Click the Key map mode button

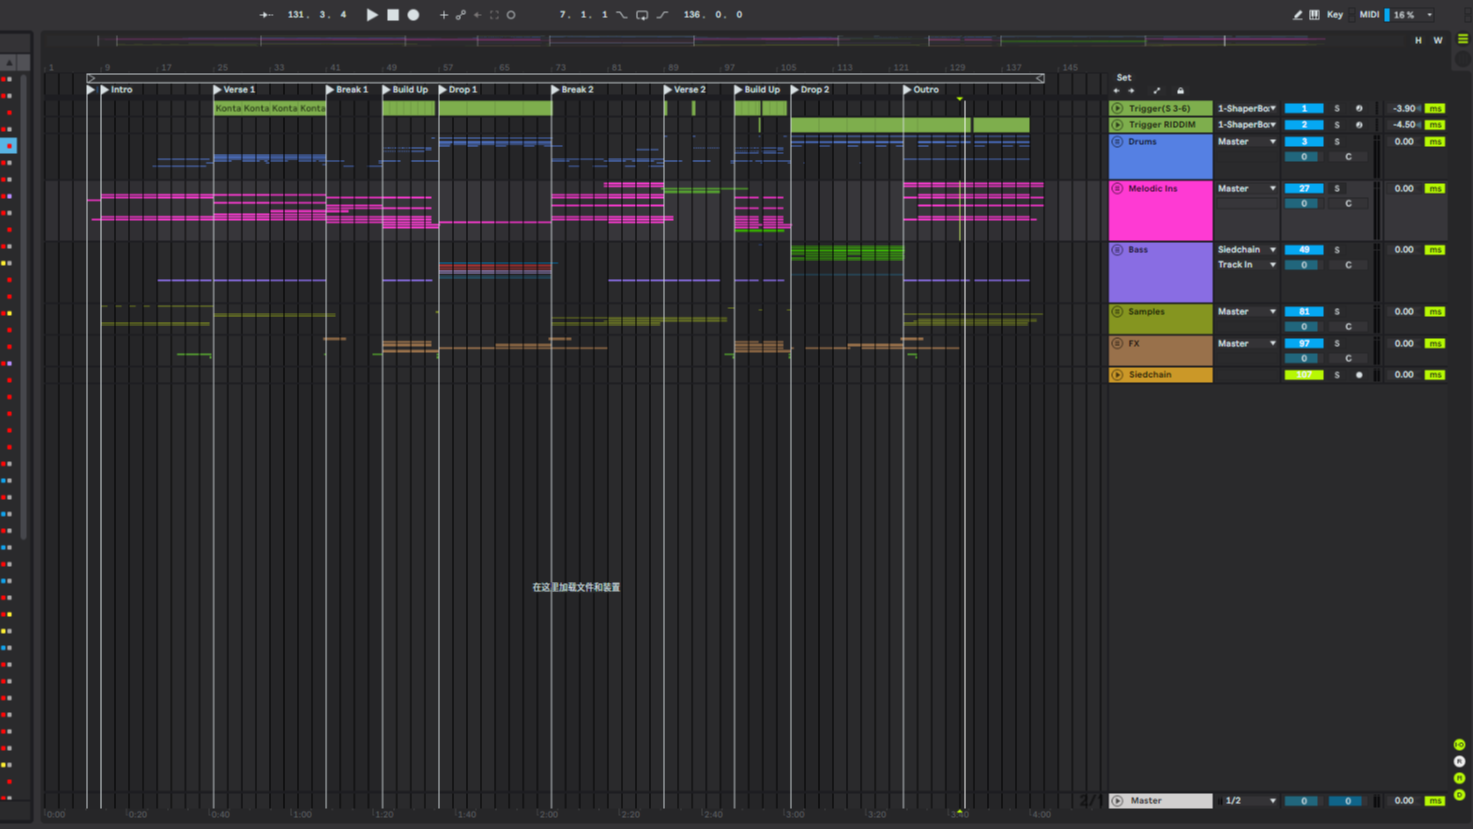pos(1334,15)
